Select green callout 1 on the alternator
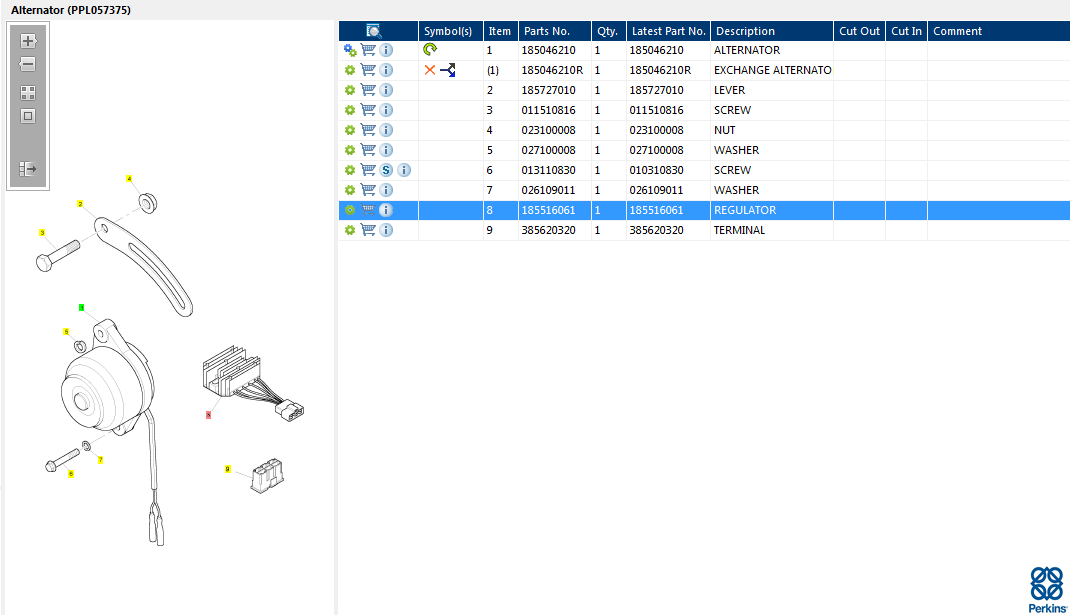Viewport: 1070px width, 615px height. (x=81, y=308)
